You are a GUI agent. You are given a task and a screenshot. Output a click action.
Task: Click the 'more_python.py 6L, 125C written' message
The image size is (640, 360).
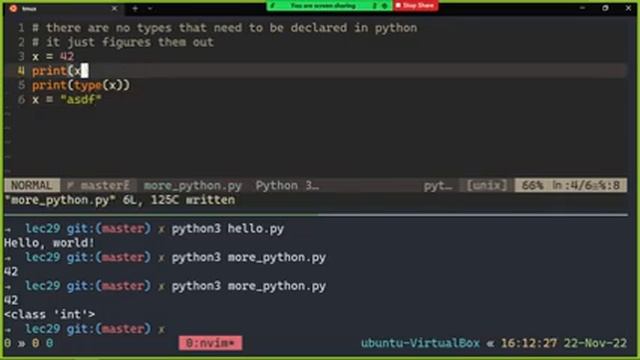[120, 200]
